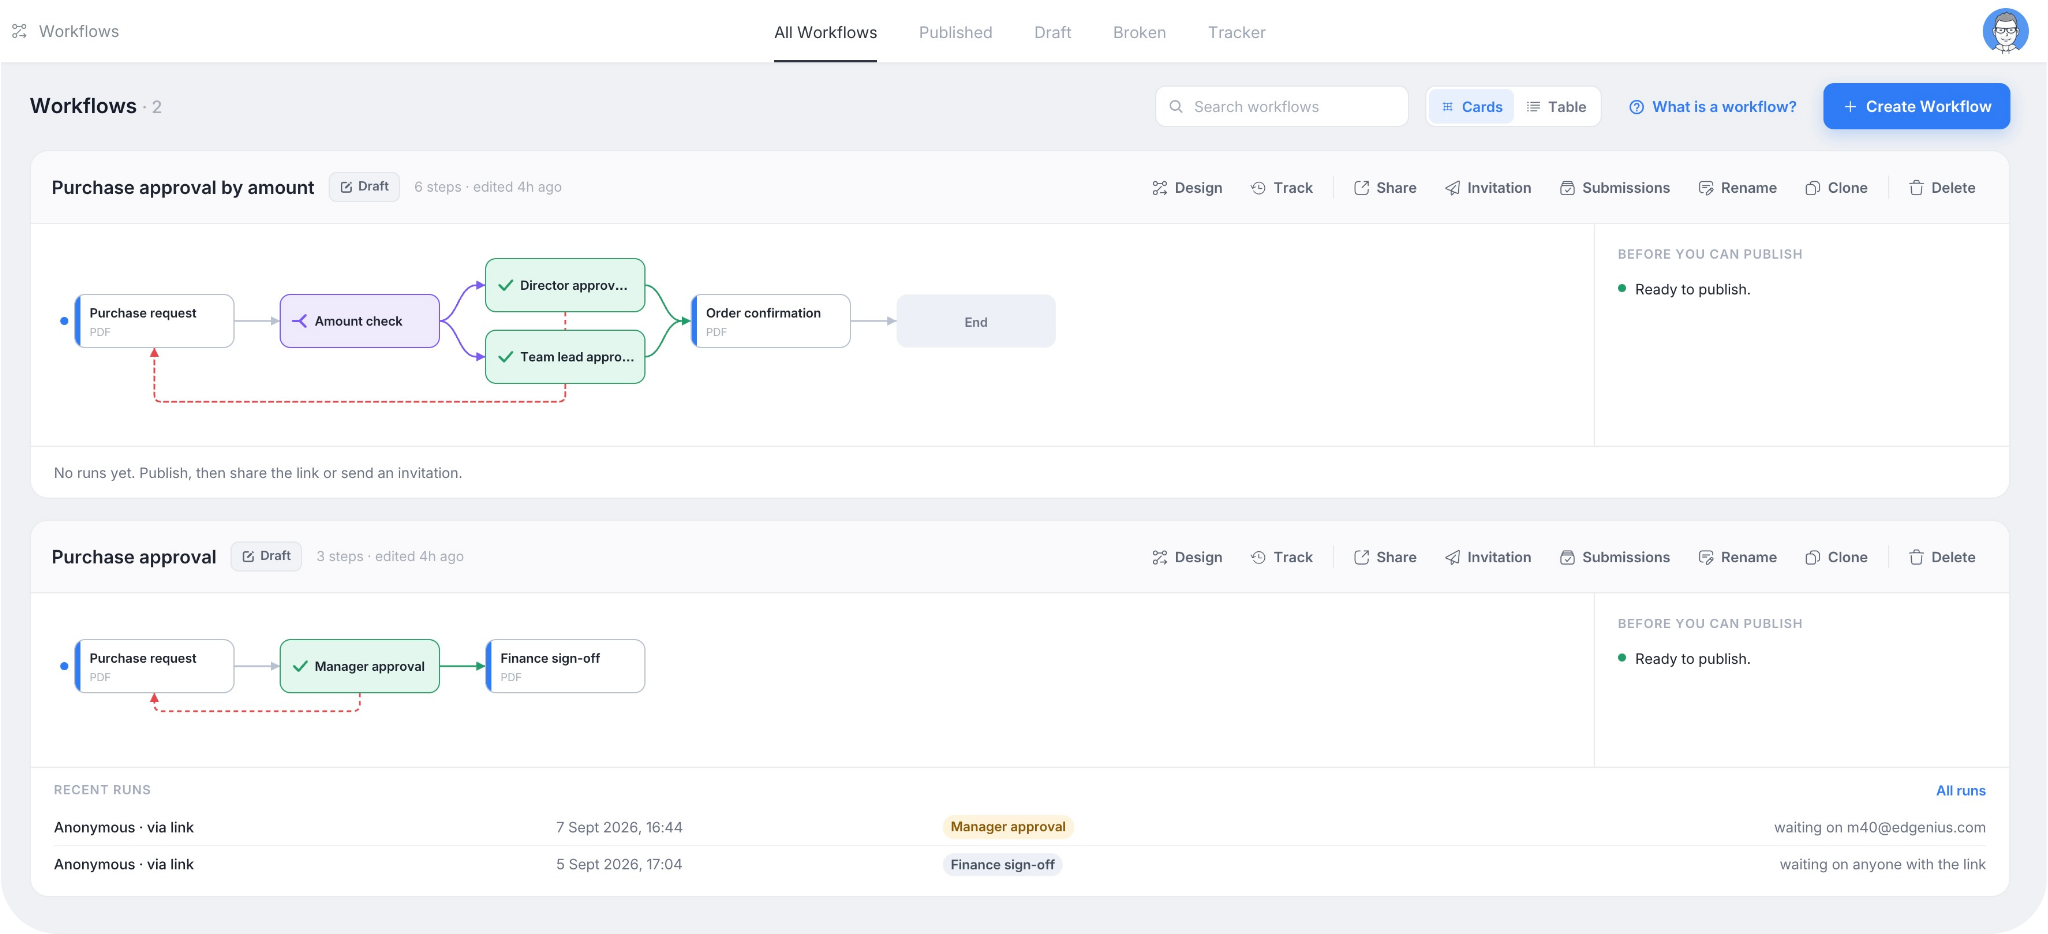Open the user avatar profile menu
2048x934 pixels.
pos(2005,31)
